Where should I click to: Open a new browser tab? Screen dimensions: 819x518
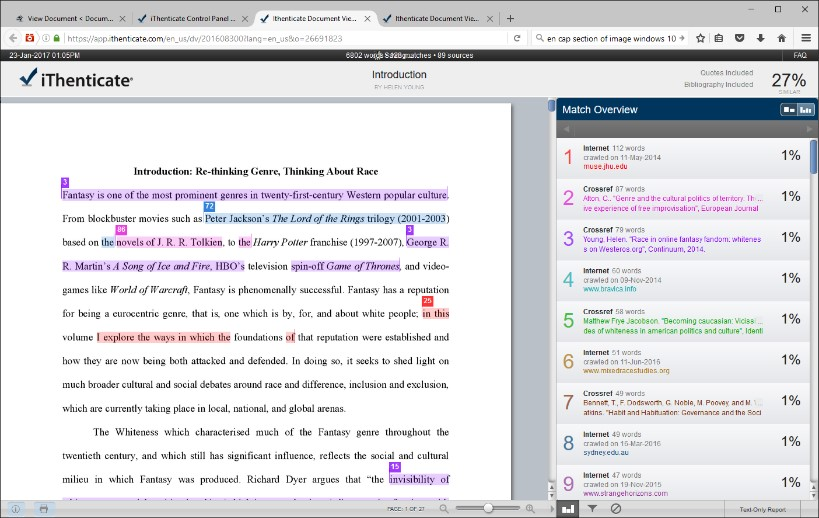click(510, 18)
